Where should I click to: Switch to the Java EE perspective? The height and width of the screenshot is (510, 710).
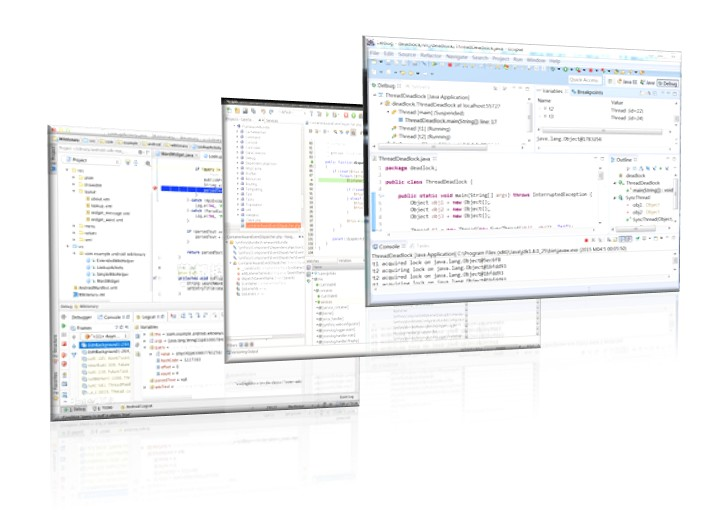[x=627, y=82]
